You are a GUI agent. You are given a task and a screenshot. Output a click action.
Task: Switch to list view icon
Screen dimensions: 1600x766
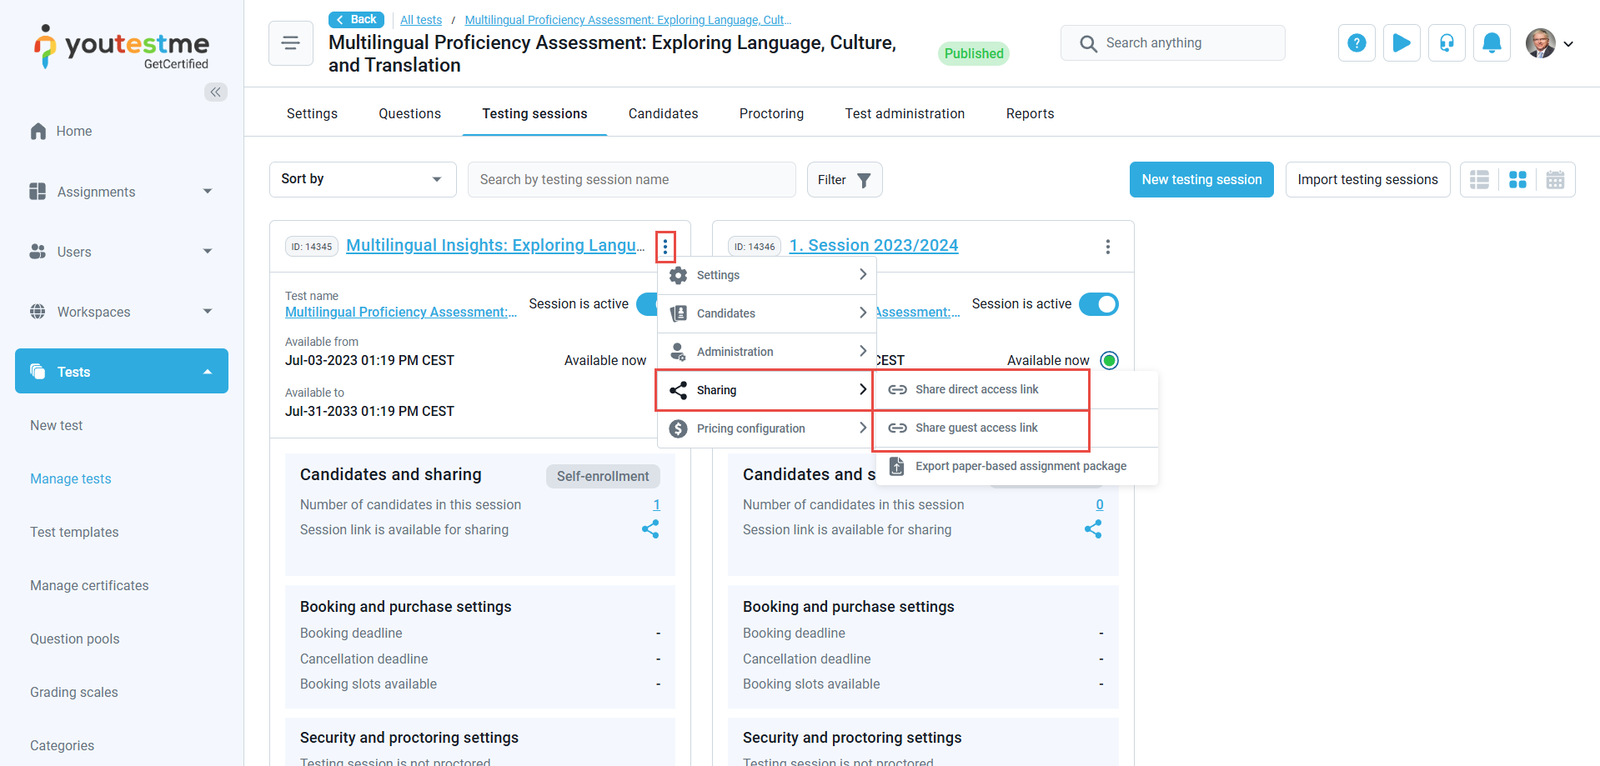1479,180
